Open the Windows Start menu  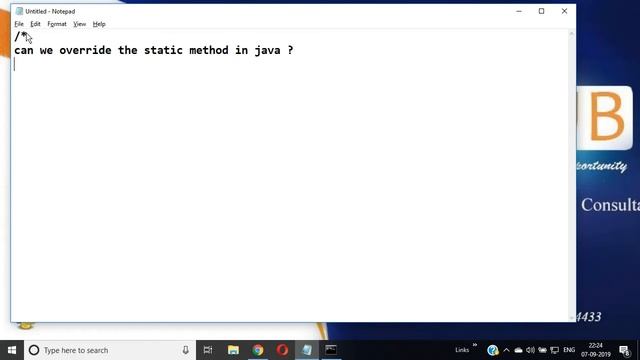pyautogui.click(x=12, y=350)
